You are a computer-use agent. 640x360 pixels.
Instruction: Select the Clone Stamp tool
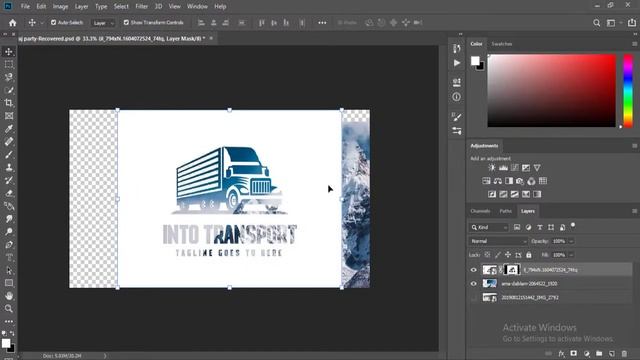click(9, 167)
